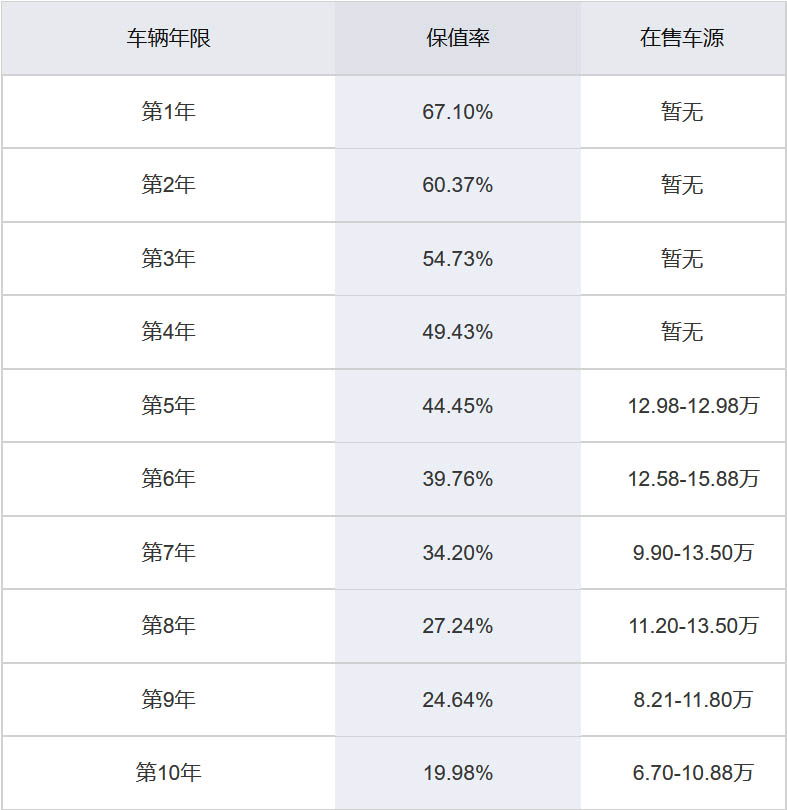Open the 6.70-10.88万 listings link
Screen dimensions: 787x810
point(693,773)
